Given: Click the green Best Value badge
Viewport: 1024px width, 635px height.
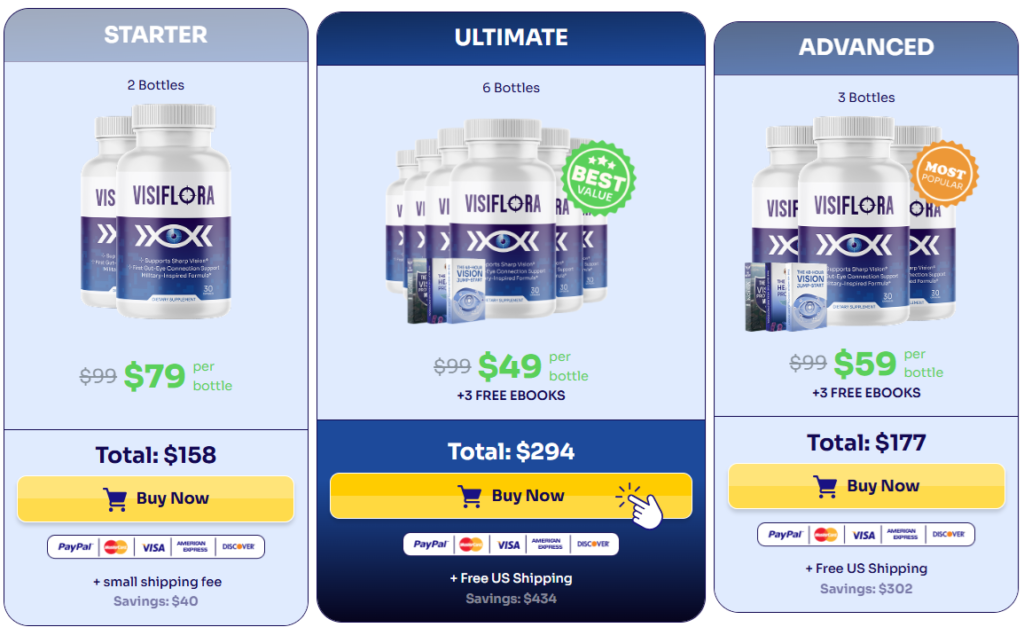Looking at the screenshot, I should click(x=598, y=178).
